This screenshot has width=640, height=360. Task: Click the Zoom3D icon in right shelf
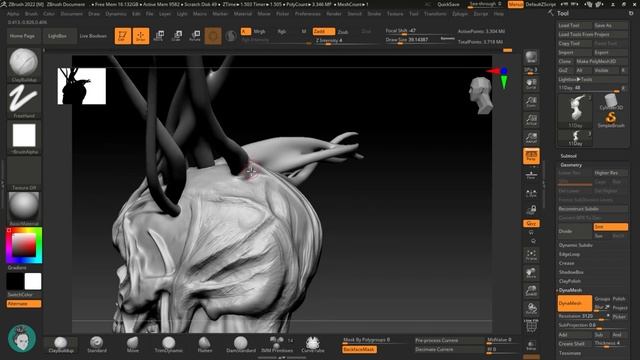(x=531, y=291)
